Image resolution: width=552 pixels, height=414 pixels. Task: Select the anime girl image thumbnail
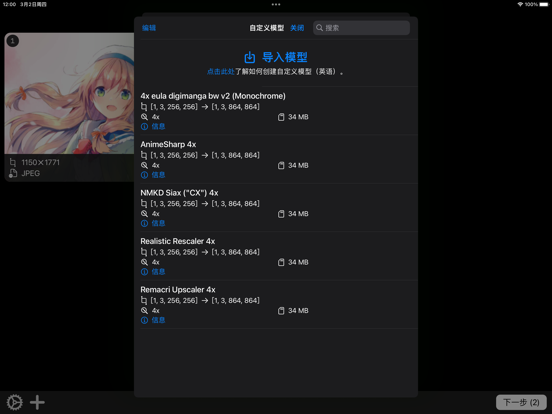pos(69,94)
